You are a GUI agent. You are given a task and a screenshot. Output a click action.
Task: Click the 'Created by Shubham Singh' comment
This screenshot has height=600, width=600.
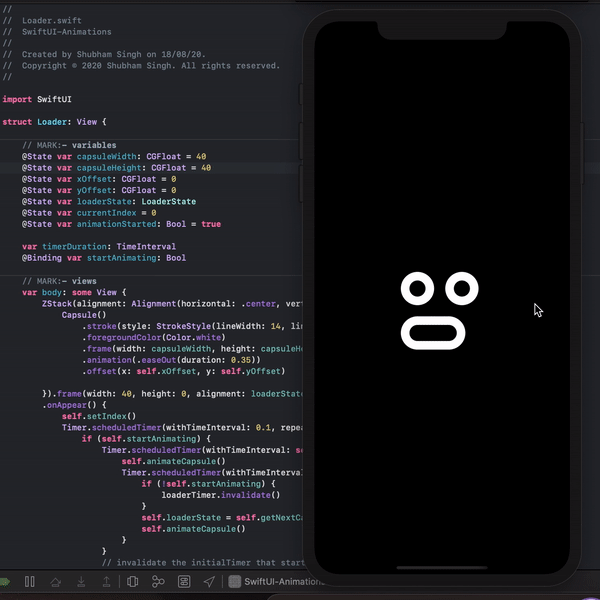click(104, 54)
